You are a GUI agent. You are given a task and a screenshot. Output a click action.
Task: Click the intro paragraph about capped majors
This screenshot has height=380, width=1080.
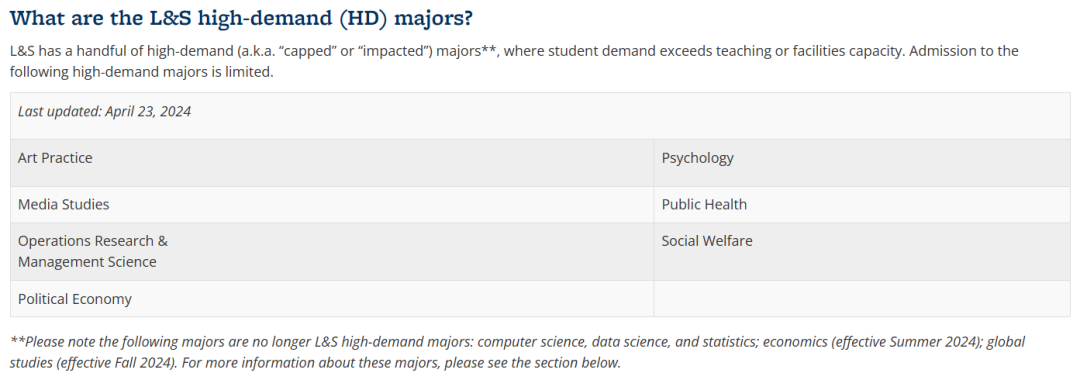[x=514, y=61]
